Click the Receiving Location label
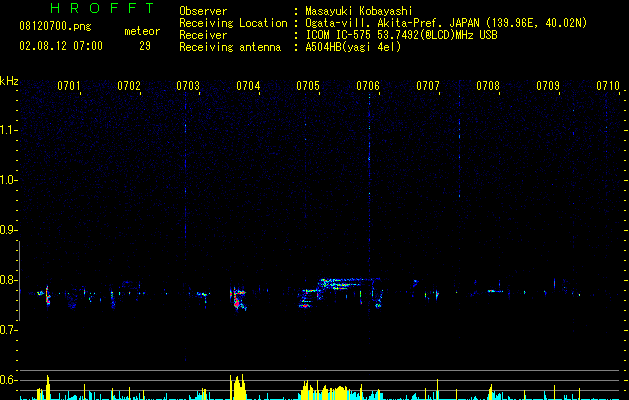629x400 pixels. point(233,23)
